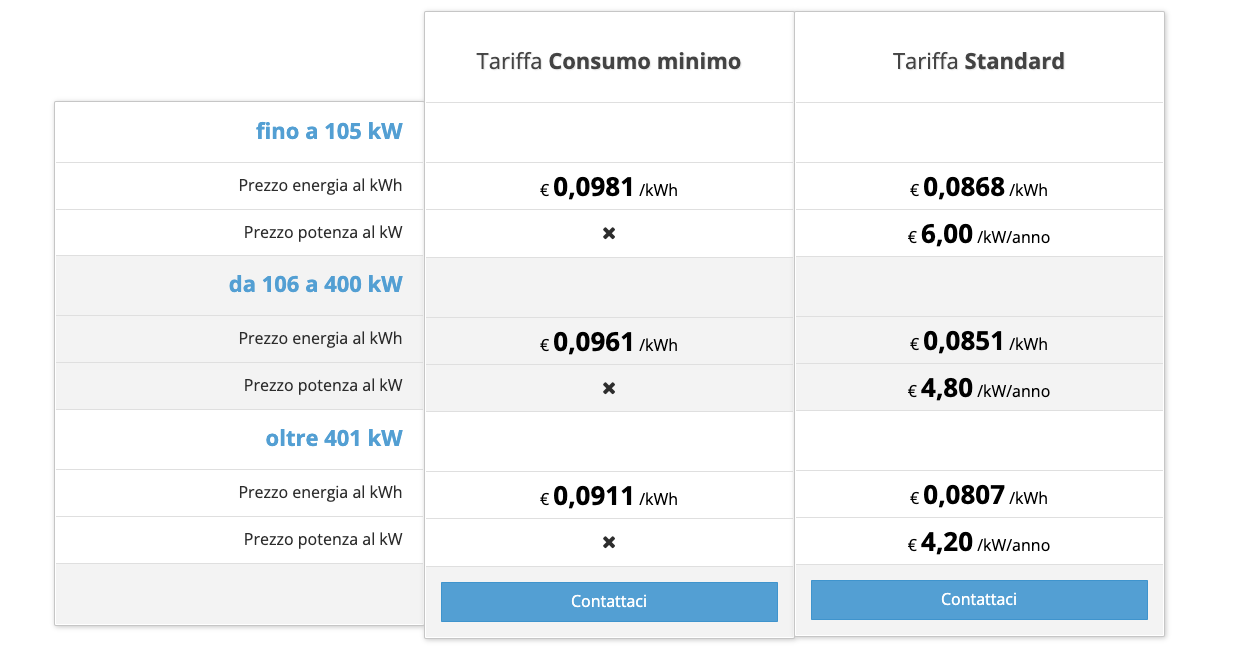
Task: Click the € 0,0807 /kWh price
Action: click(979, 496)
